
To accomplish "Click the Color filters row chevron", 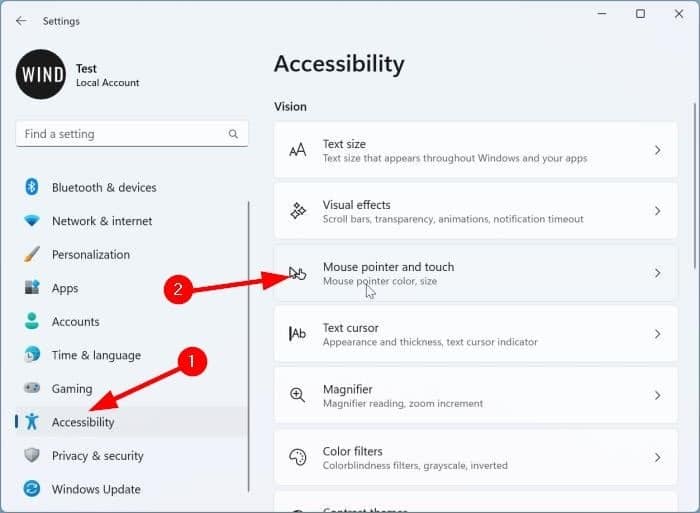I will [x=658, y=457].
